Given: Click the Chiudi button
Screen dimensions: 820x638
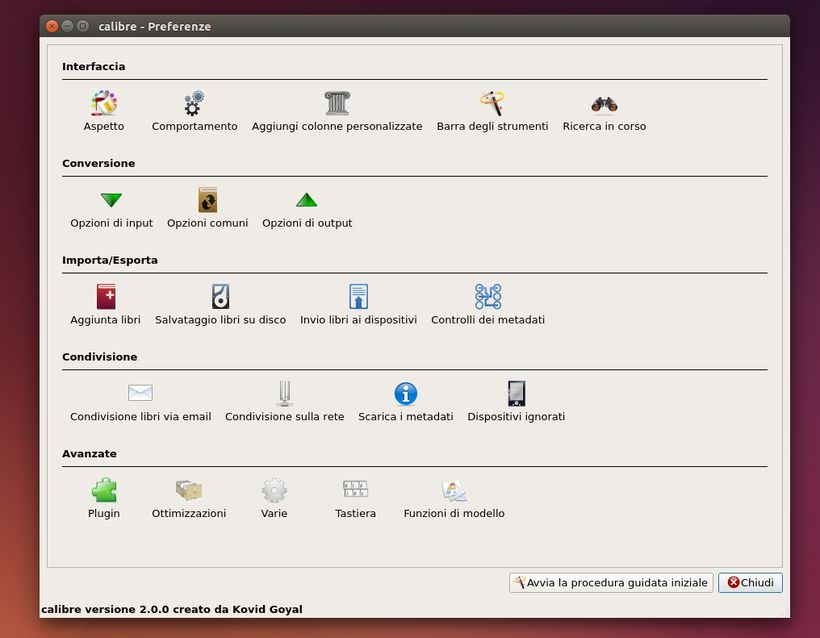Looking at the screenshot, I should point(750,583).
